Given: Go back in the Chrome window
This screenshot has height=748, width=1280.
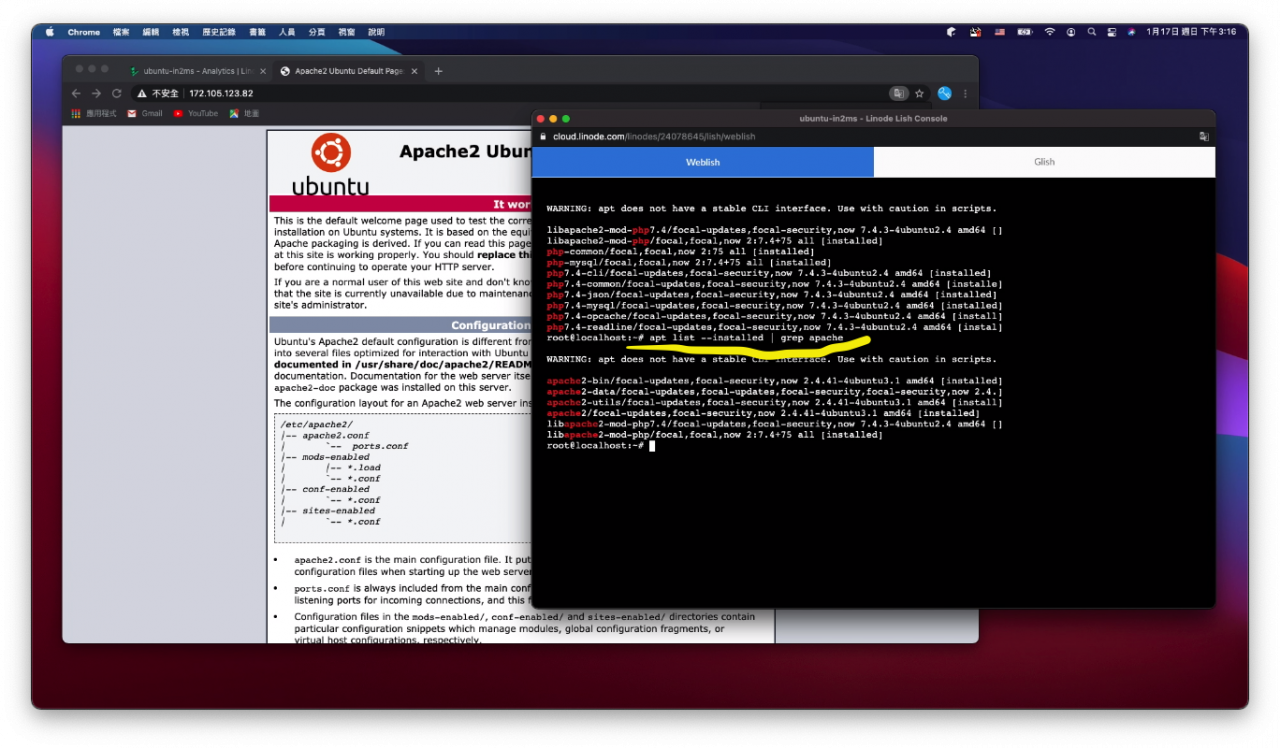Looking at the screenshot, I should point(76,93).
